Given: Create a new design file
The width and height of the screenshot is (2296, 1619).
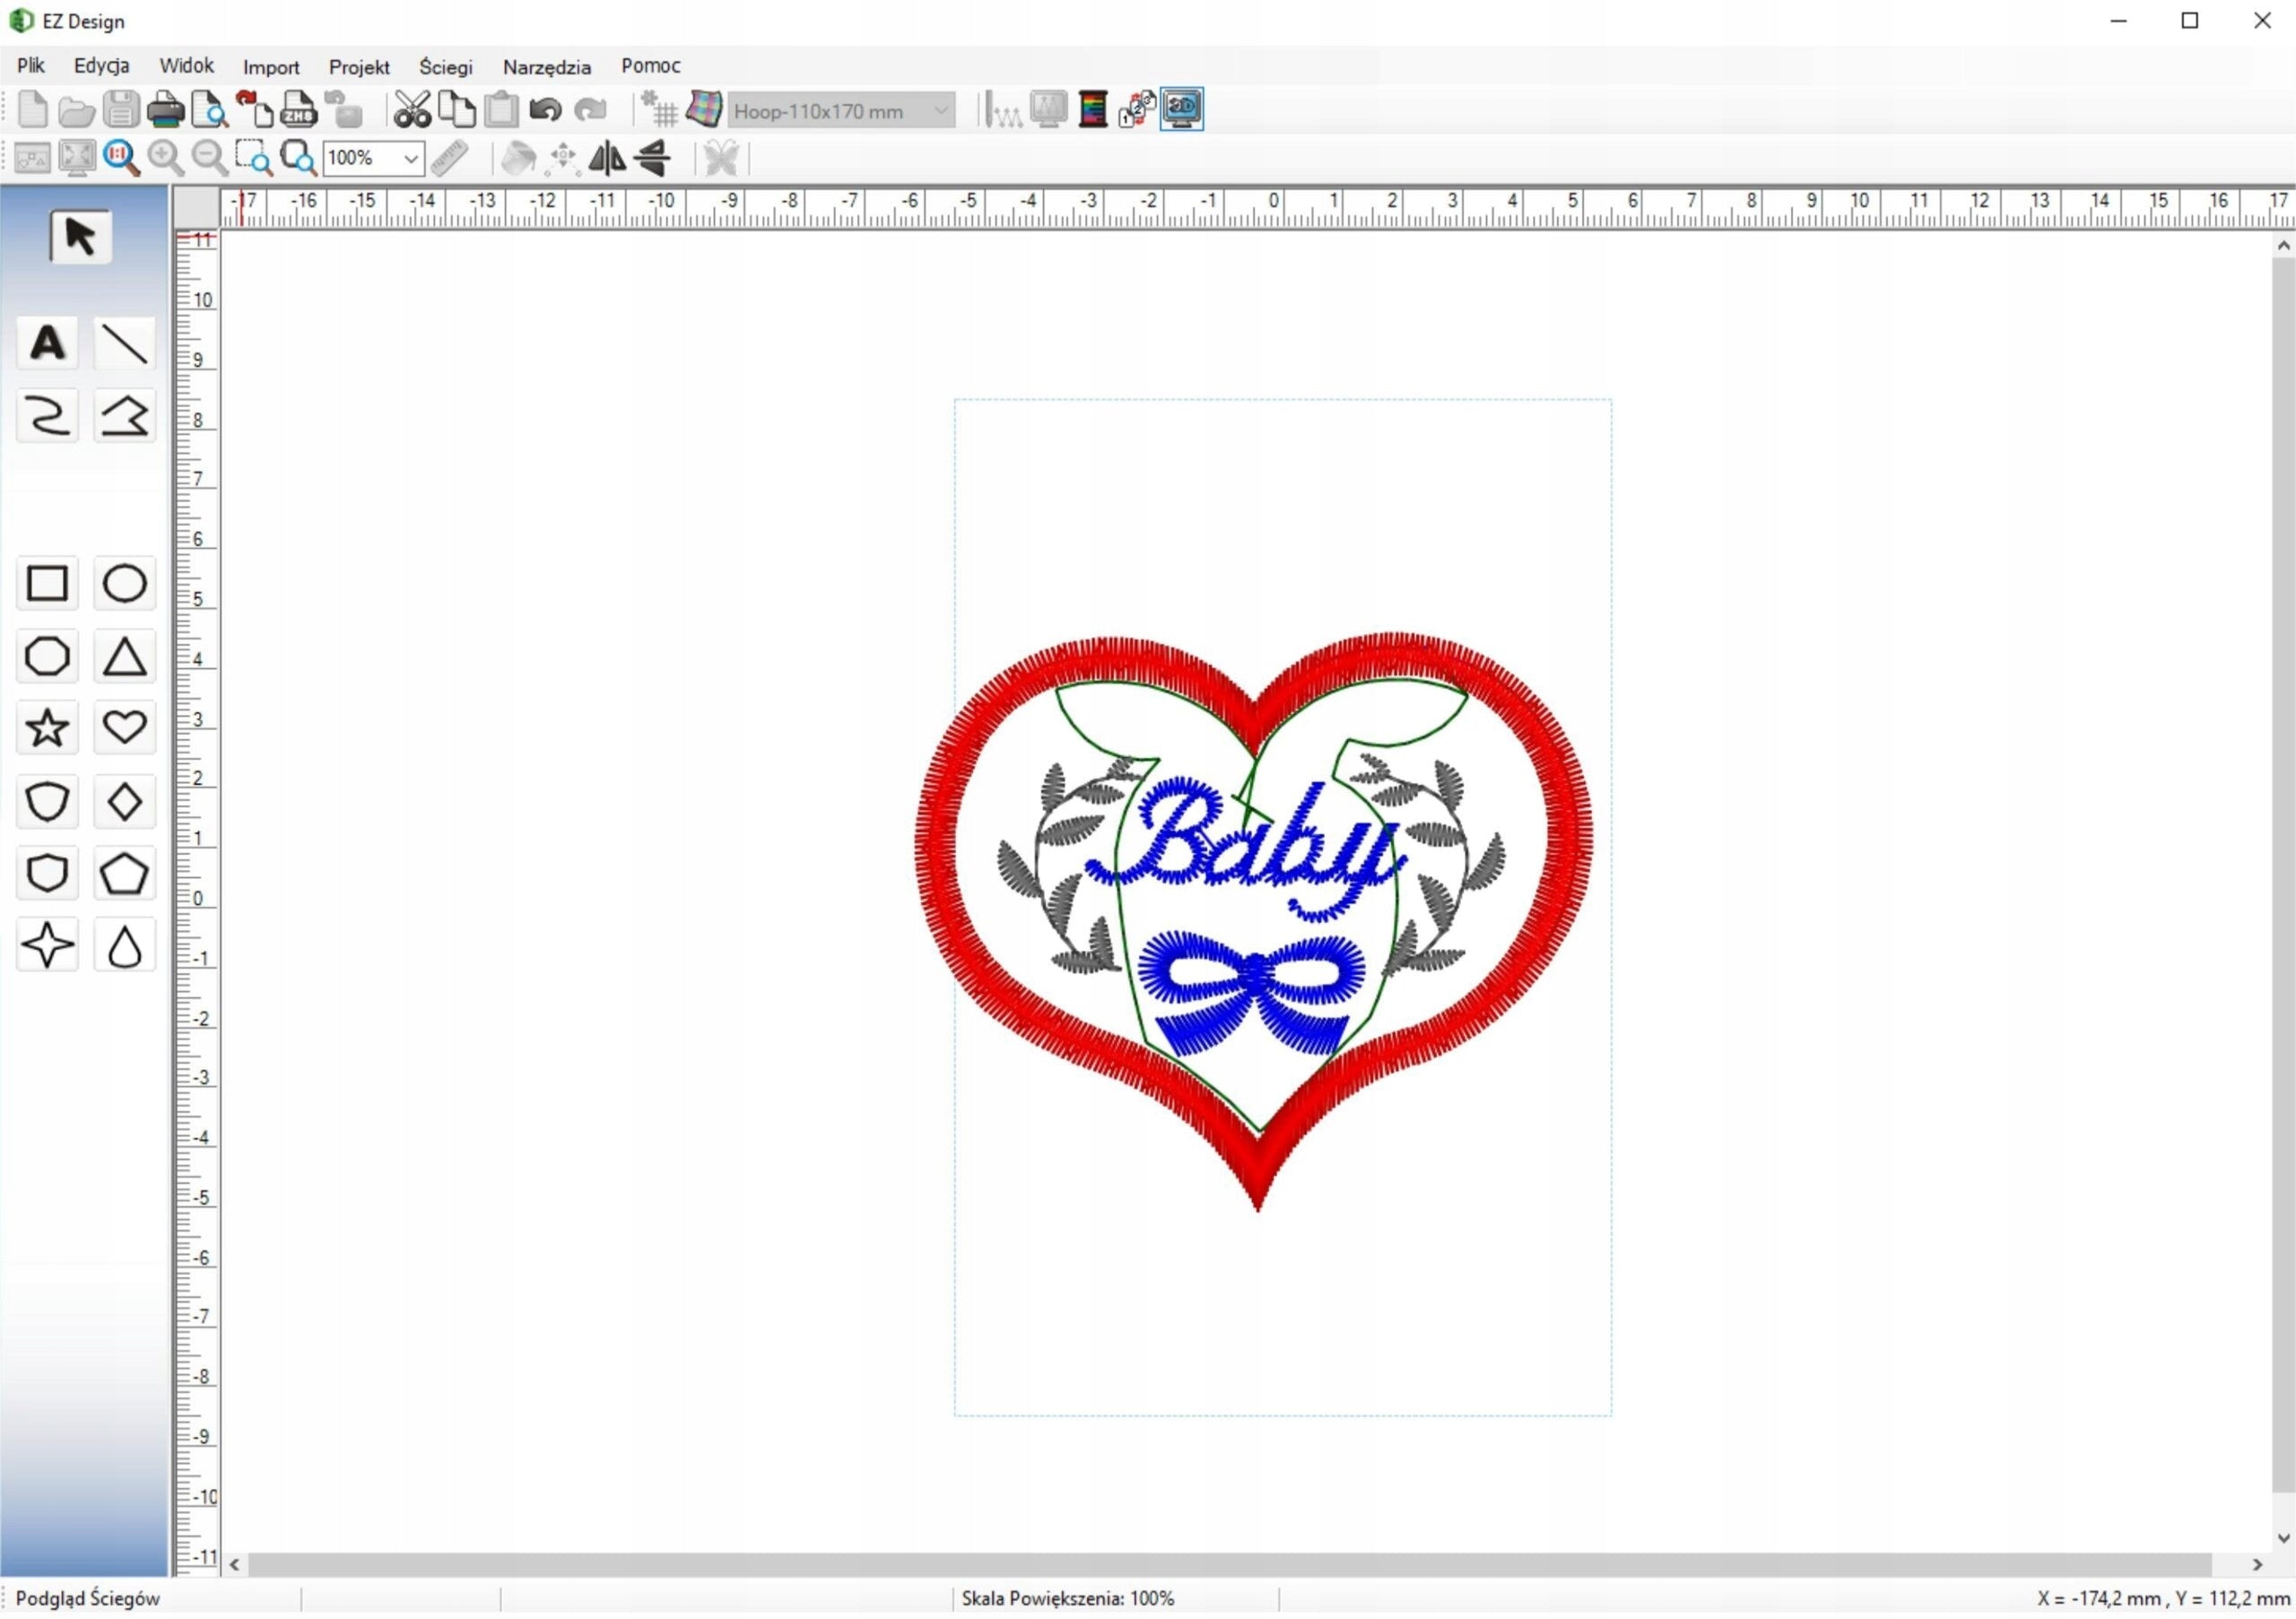Looking at the screenshot, I should pos(32,109).
